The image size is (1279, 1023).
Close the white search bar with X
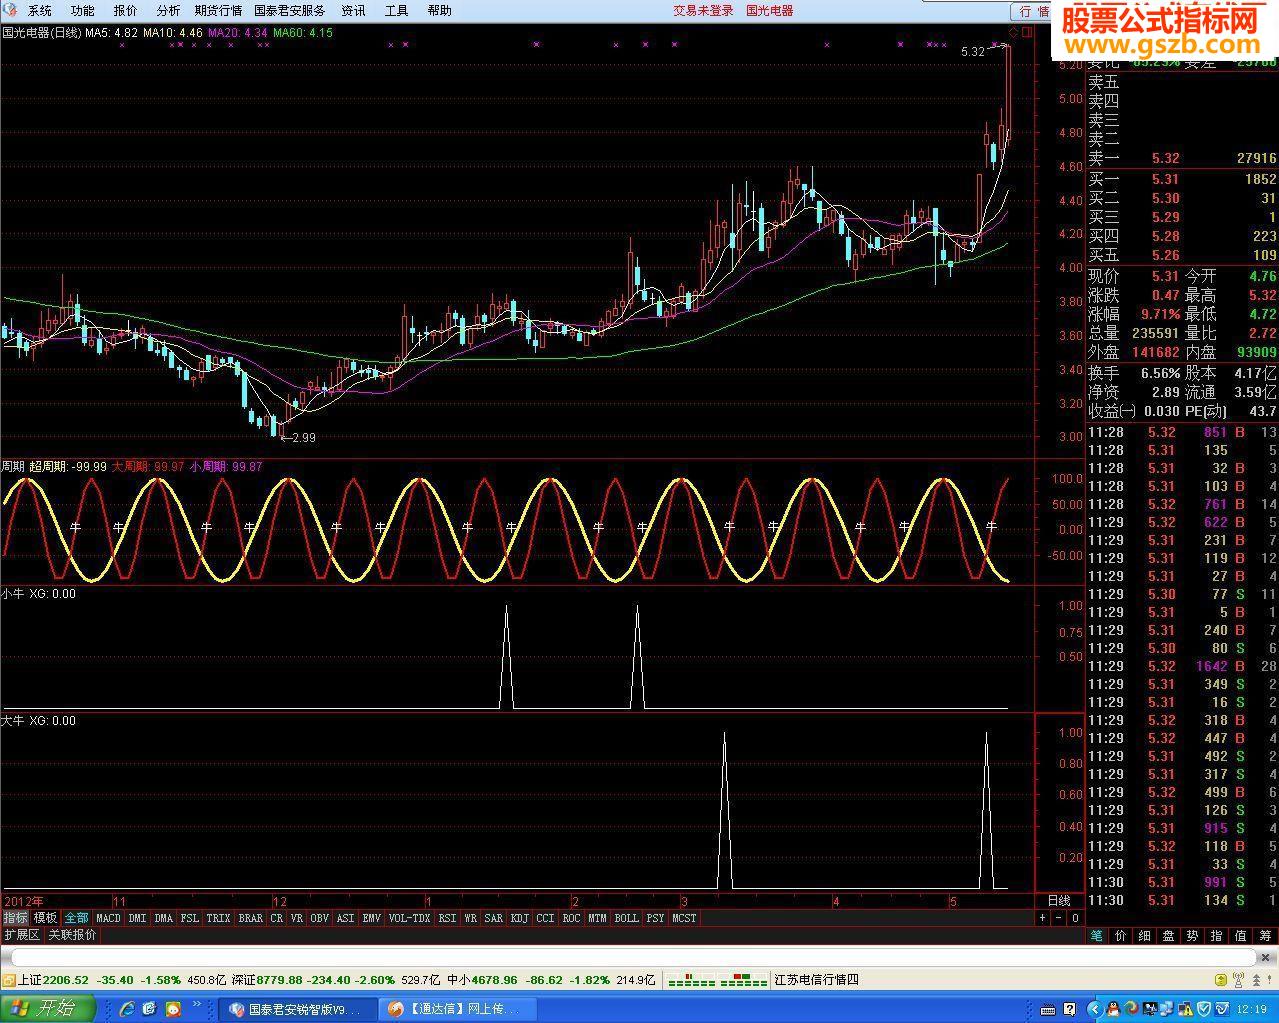coord(1265,958)
